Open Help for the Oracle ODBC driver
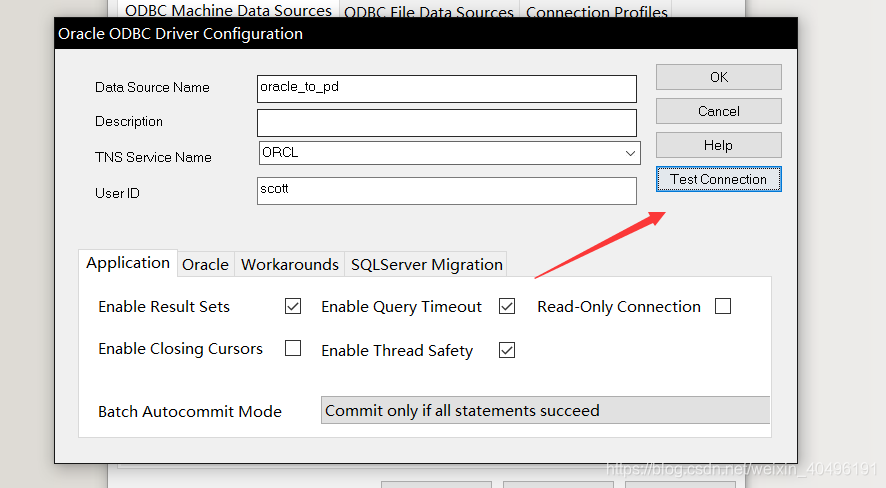Image resolution: width=886 pixels, height=488 pixels. click(719, 145)
